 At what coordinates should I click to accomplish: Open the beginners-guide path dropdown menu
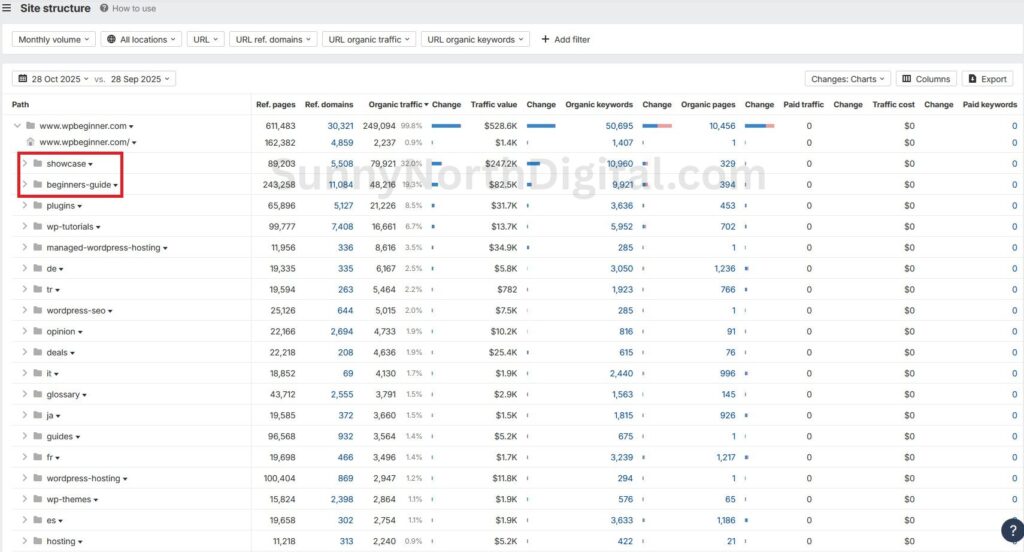[x=116, y=185]
